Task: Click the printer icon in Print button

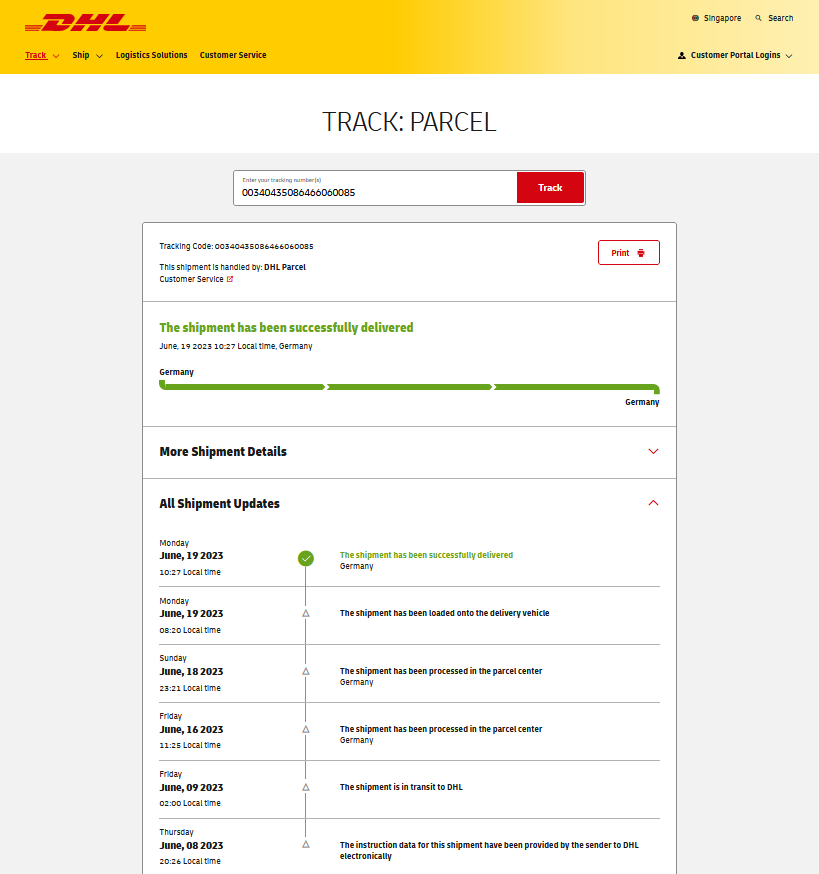Action: tap(641, 253)
